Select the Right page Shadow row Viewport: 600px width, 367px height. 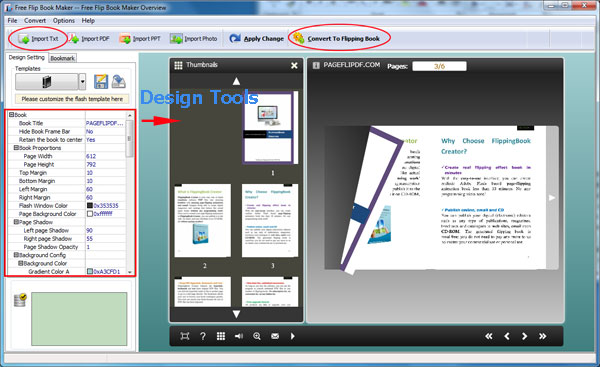pos(67,238)
